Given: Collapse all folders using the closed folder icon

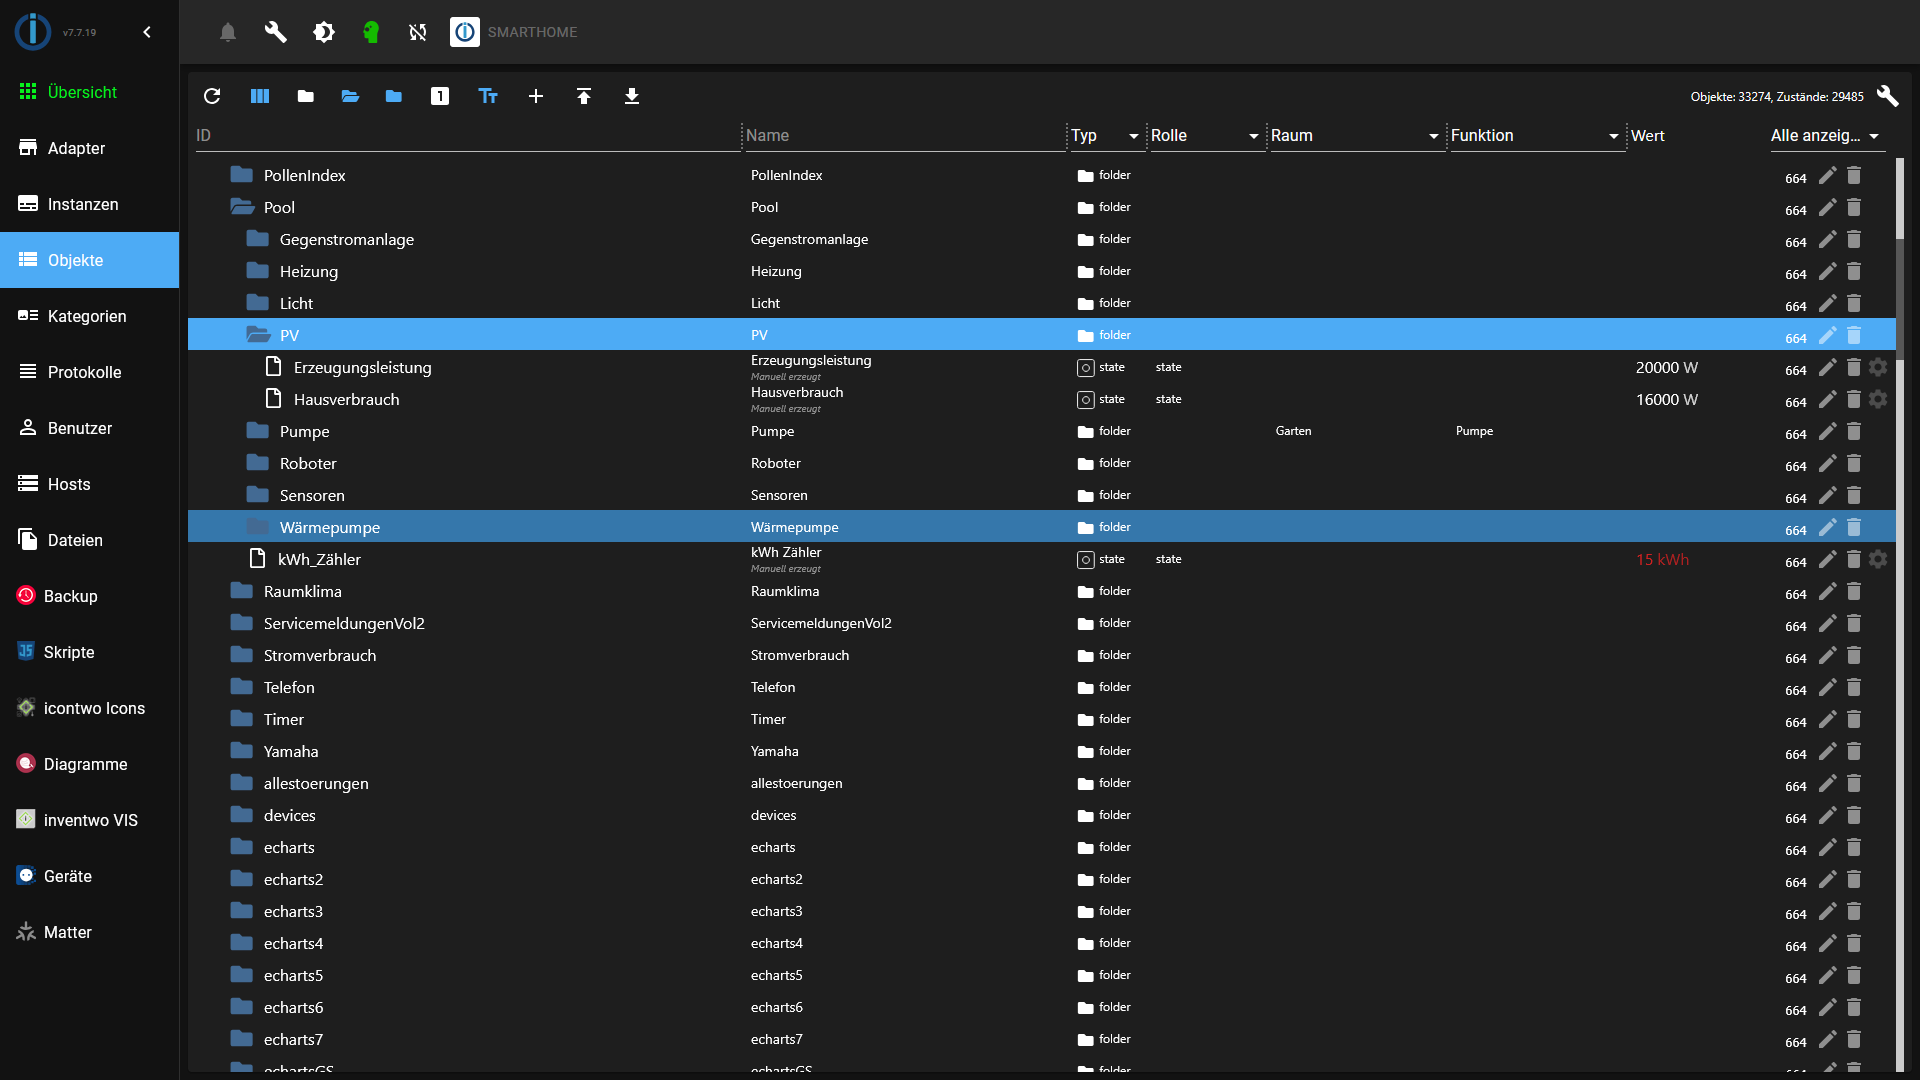Looking at the screenshot, I should (305, 96).
